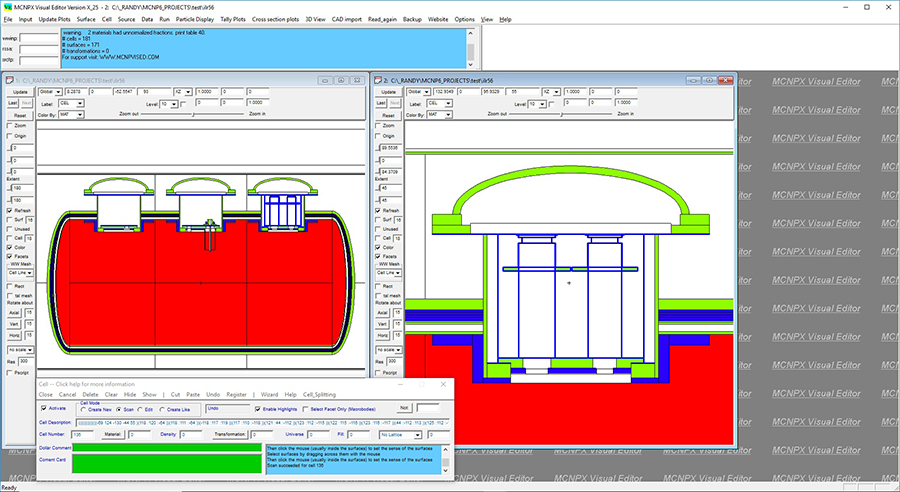900x492 pixels.
Task: Open the Cross section plots menu
Action: click(x=276, y=19)
